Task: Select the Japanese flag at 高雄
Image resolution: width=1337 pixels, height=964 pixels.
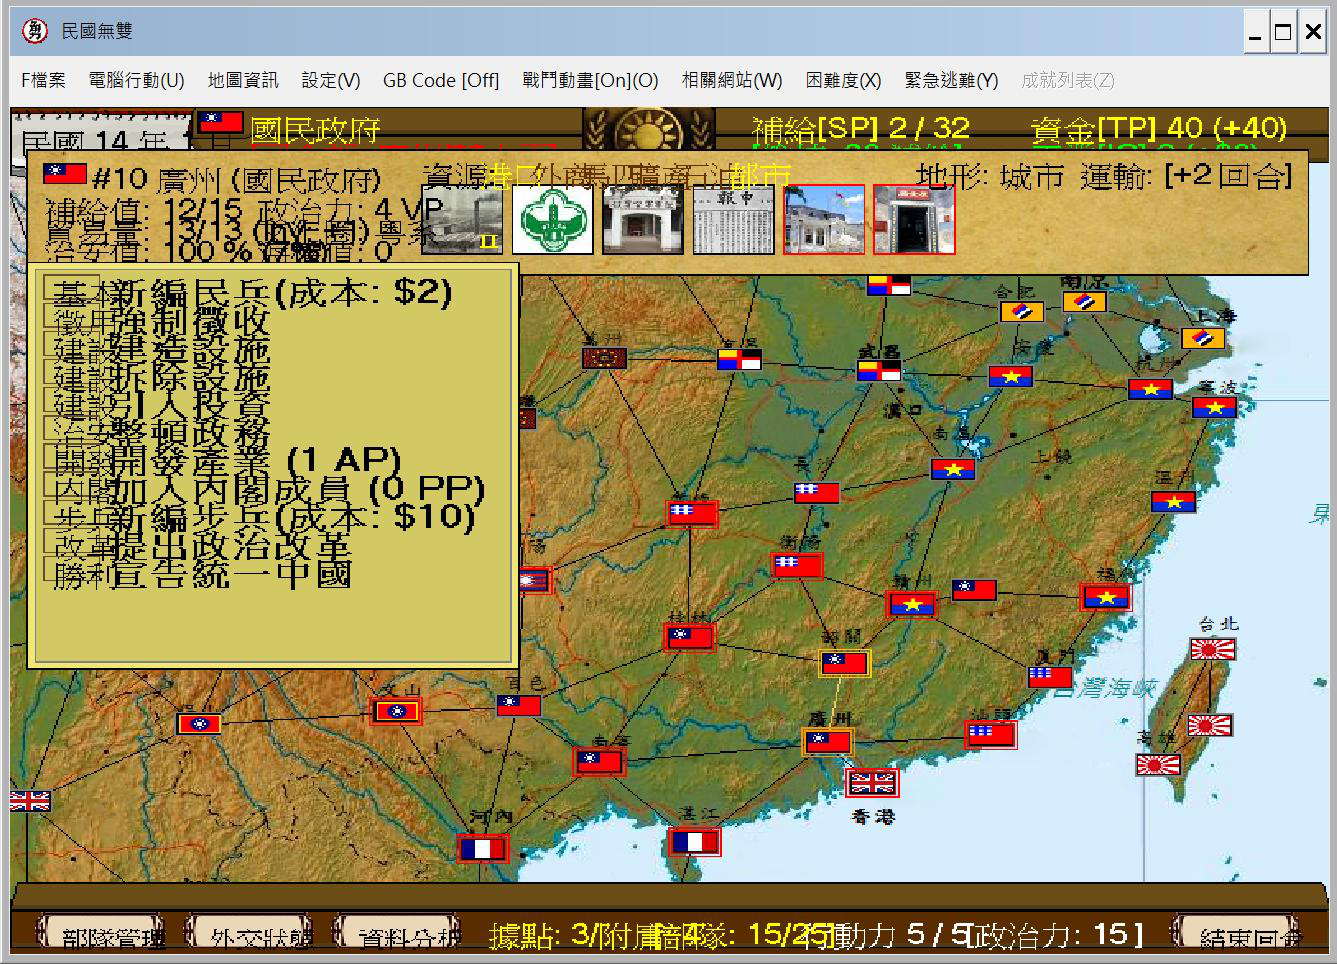Action: click(1158, 765)
